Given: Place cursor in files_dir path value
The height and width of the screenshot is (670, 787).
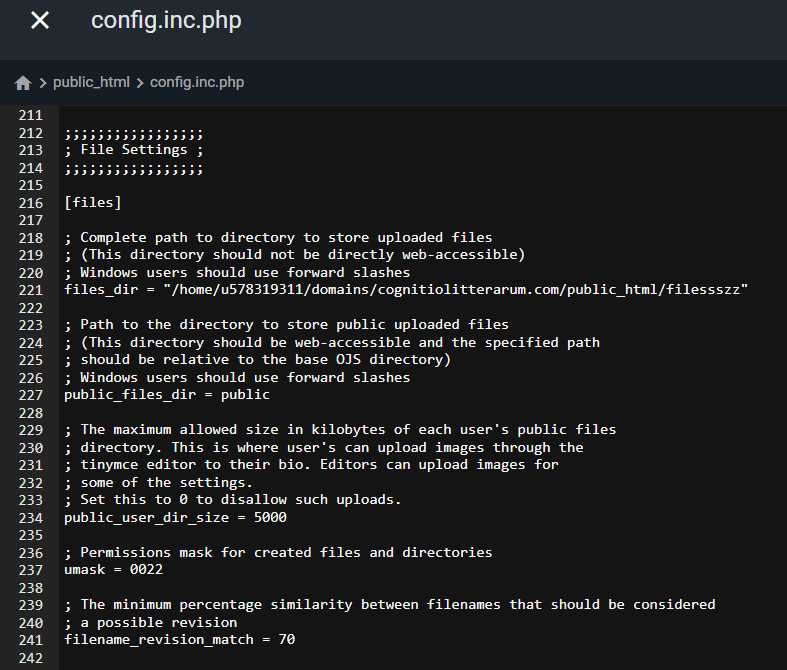Looking at the screenshot, I should (x=456, y=290).
